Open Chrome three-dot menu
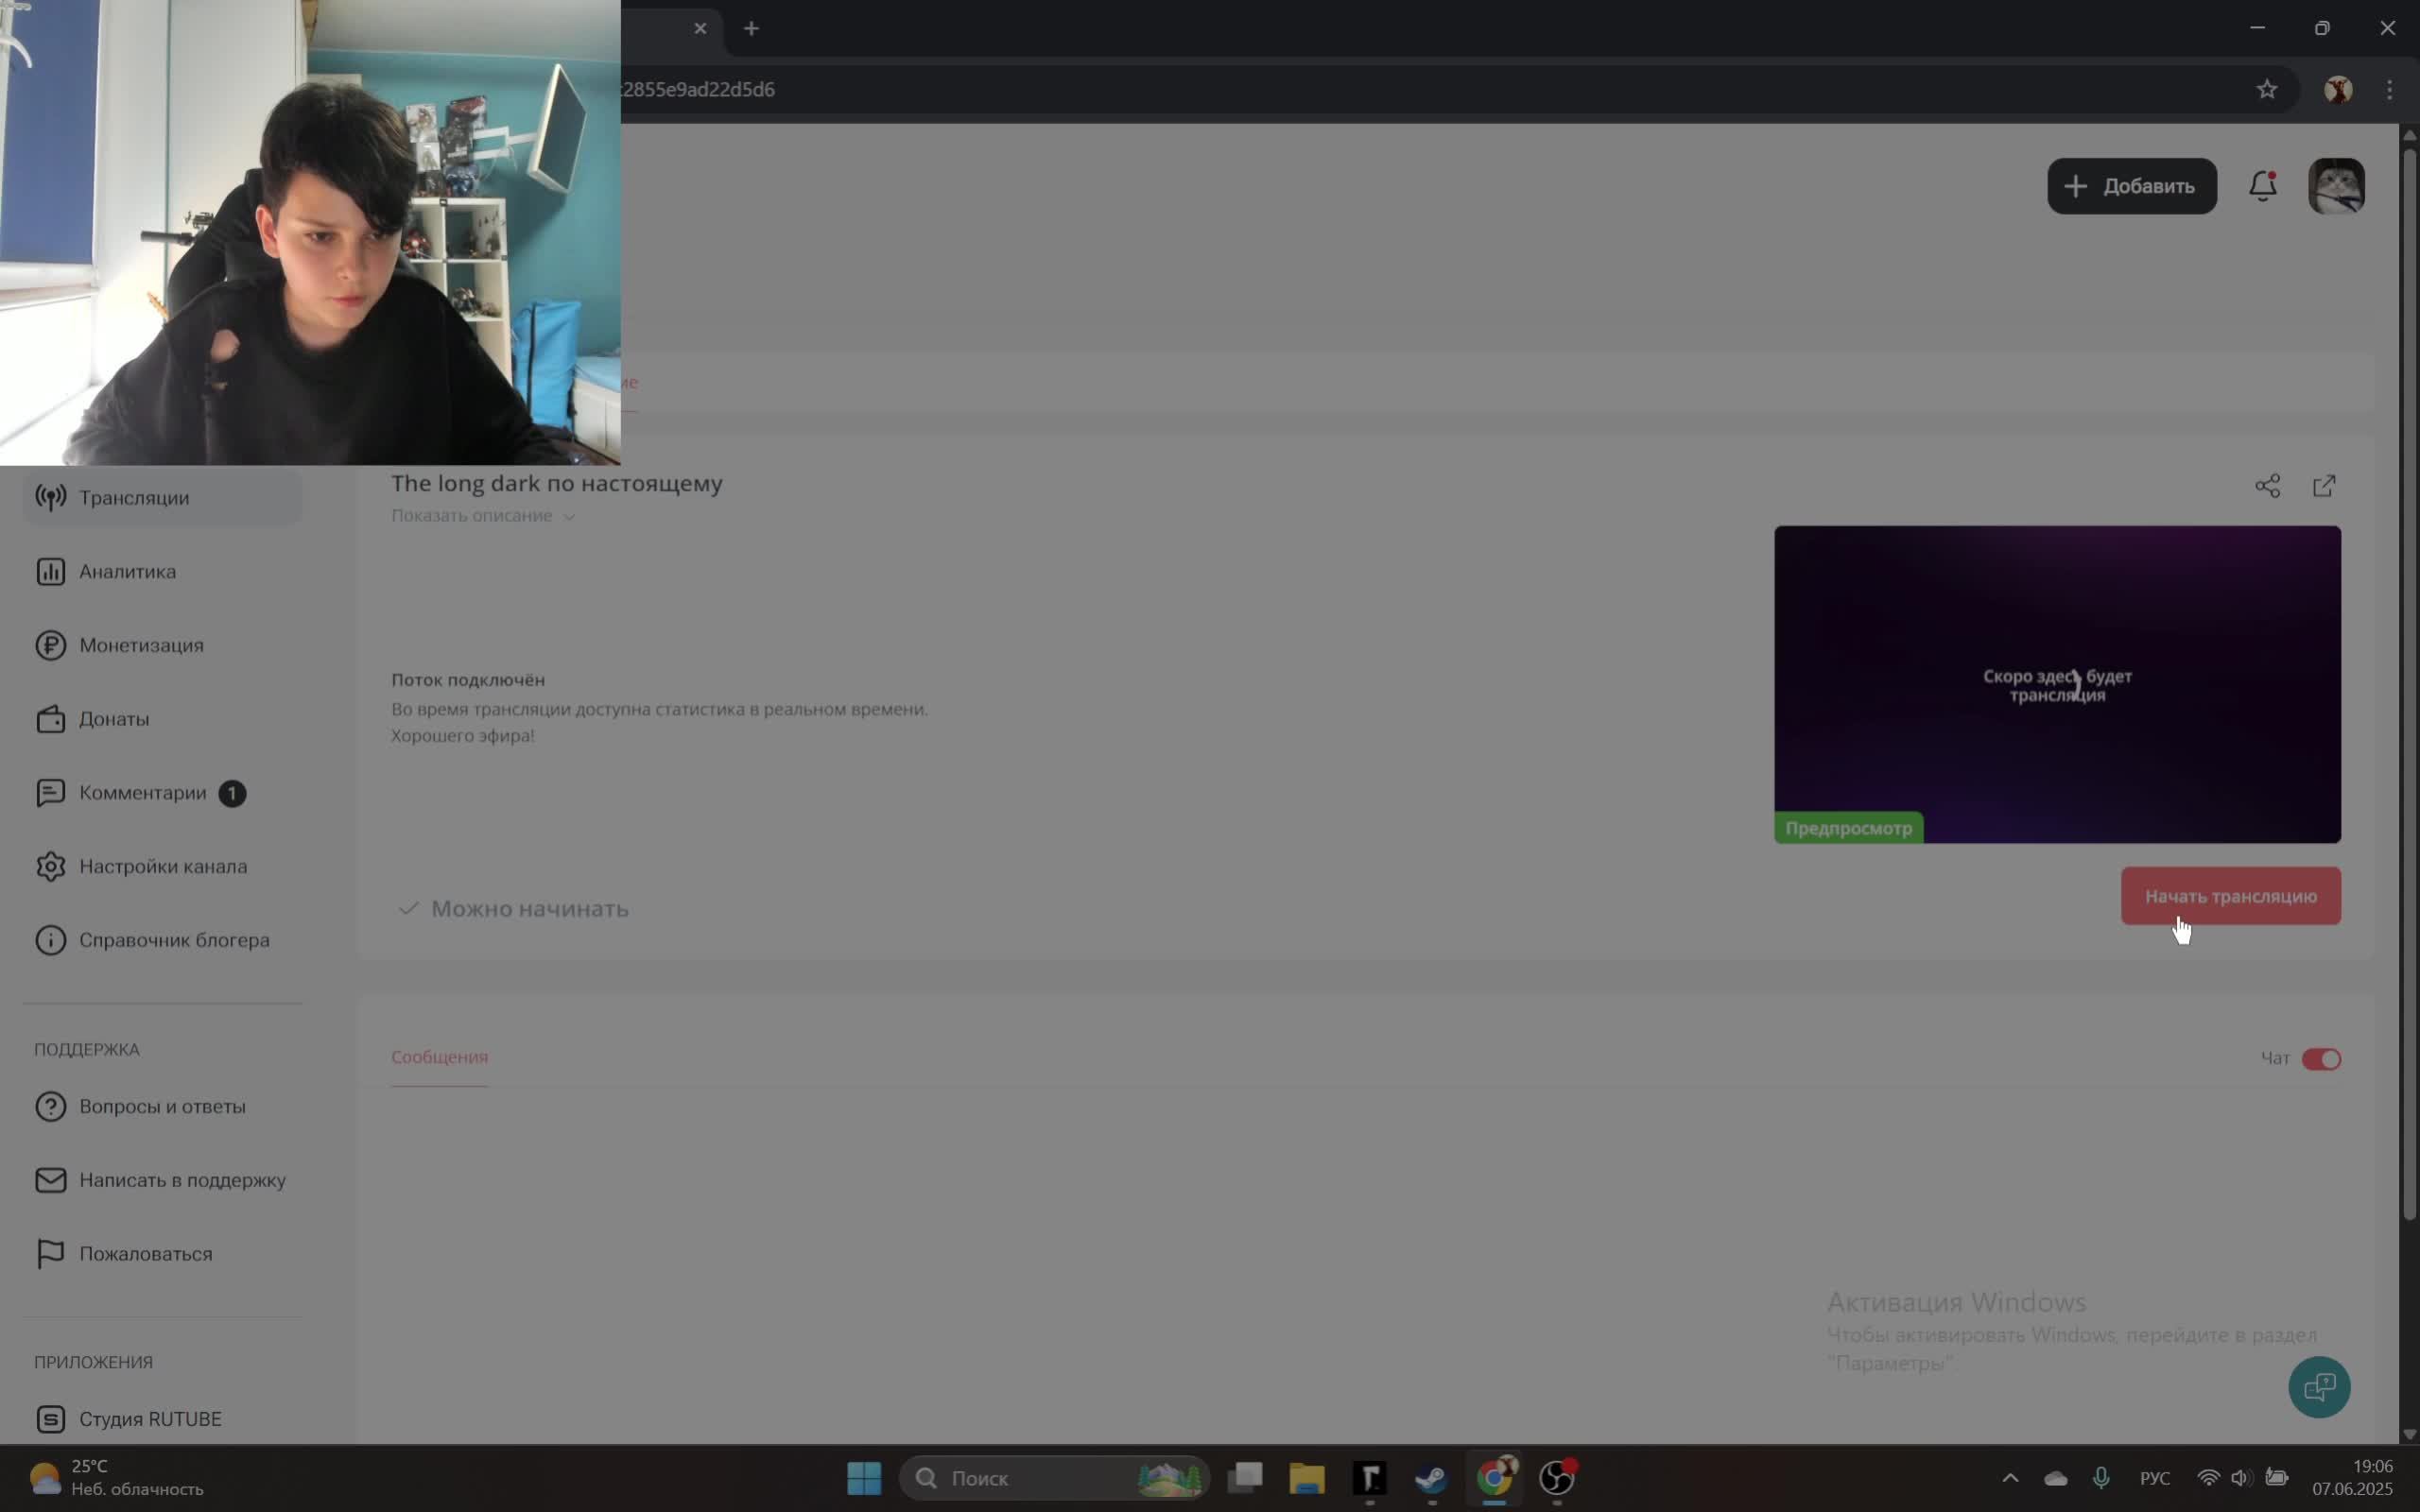This screenshot has width=2420, height=1512. point(2389,89)
